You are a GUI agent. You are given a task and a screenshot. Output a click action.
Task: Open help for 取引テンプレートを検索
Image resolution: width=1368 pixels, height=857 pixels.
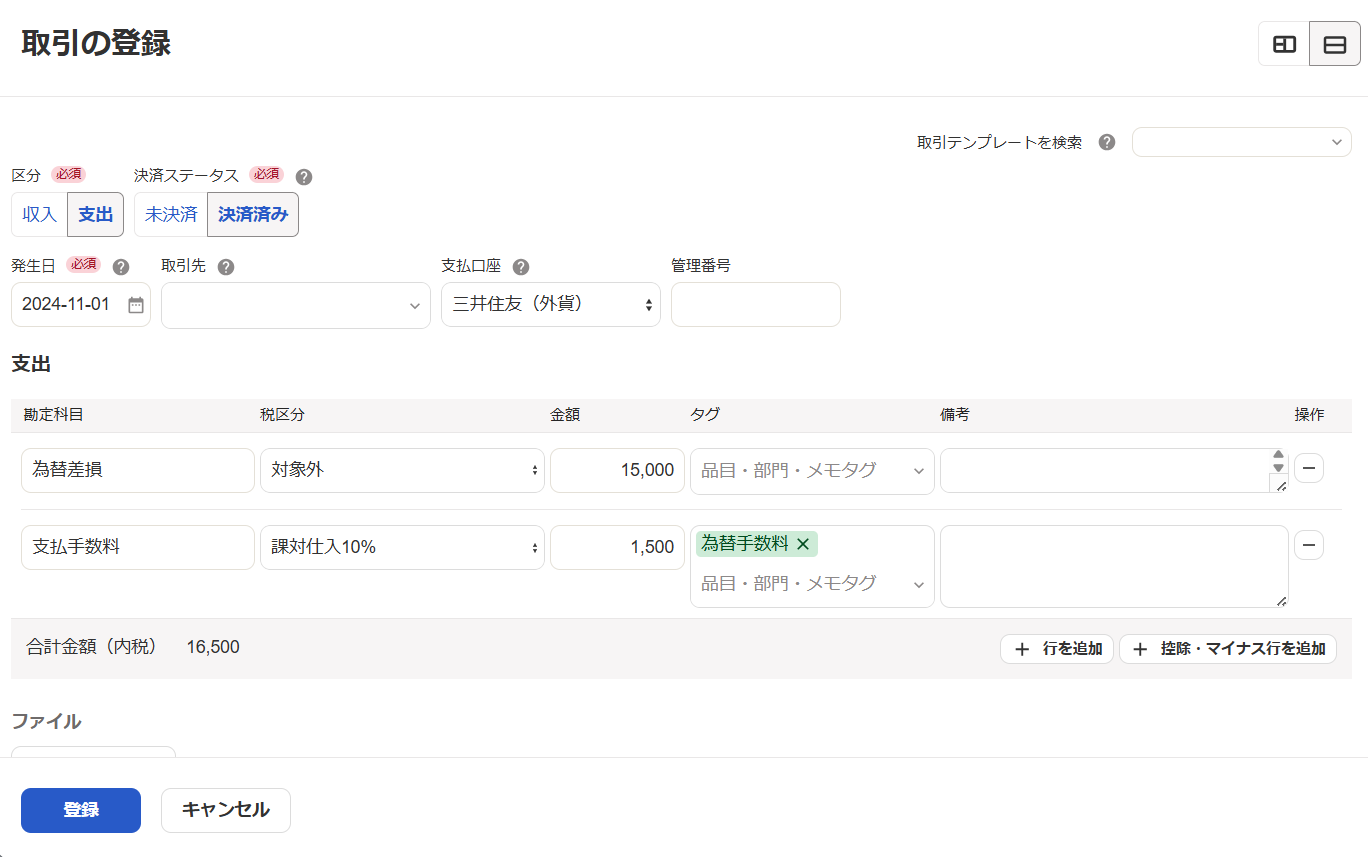(x=1107, y=142)
